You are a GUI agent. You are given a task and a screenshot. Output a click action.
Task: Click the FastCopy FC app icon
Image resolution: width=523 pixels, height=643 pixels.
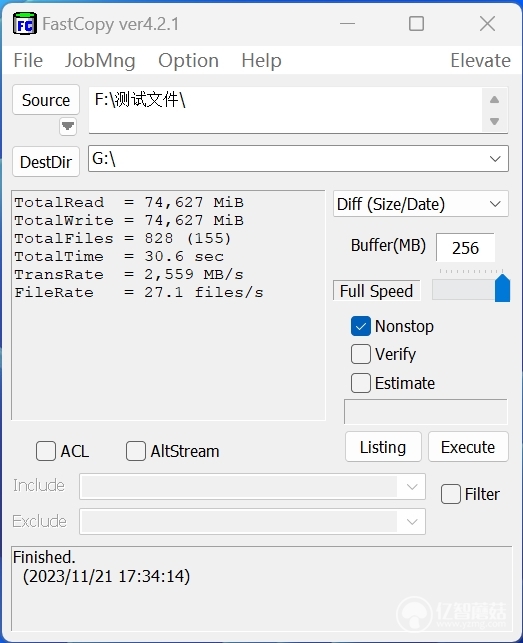[x=25, y=24]
